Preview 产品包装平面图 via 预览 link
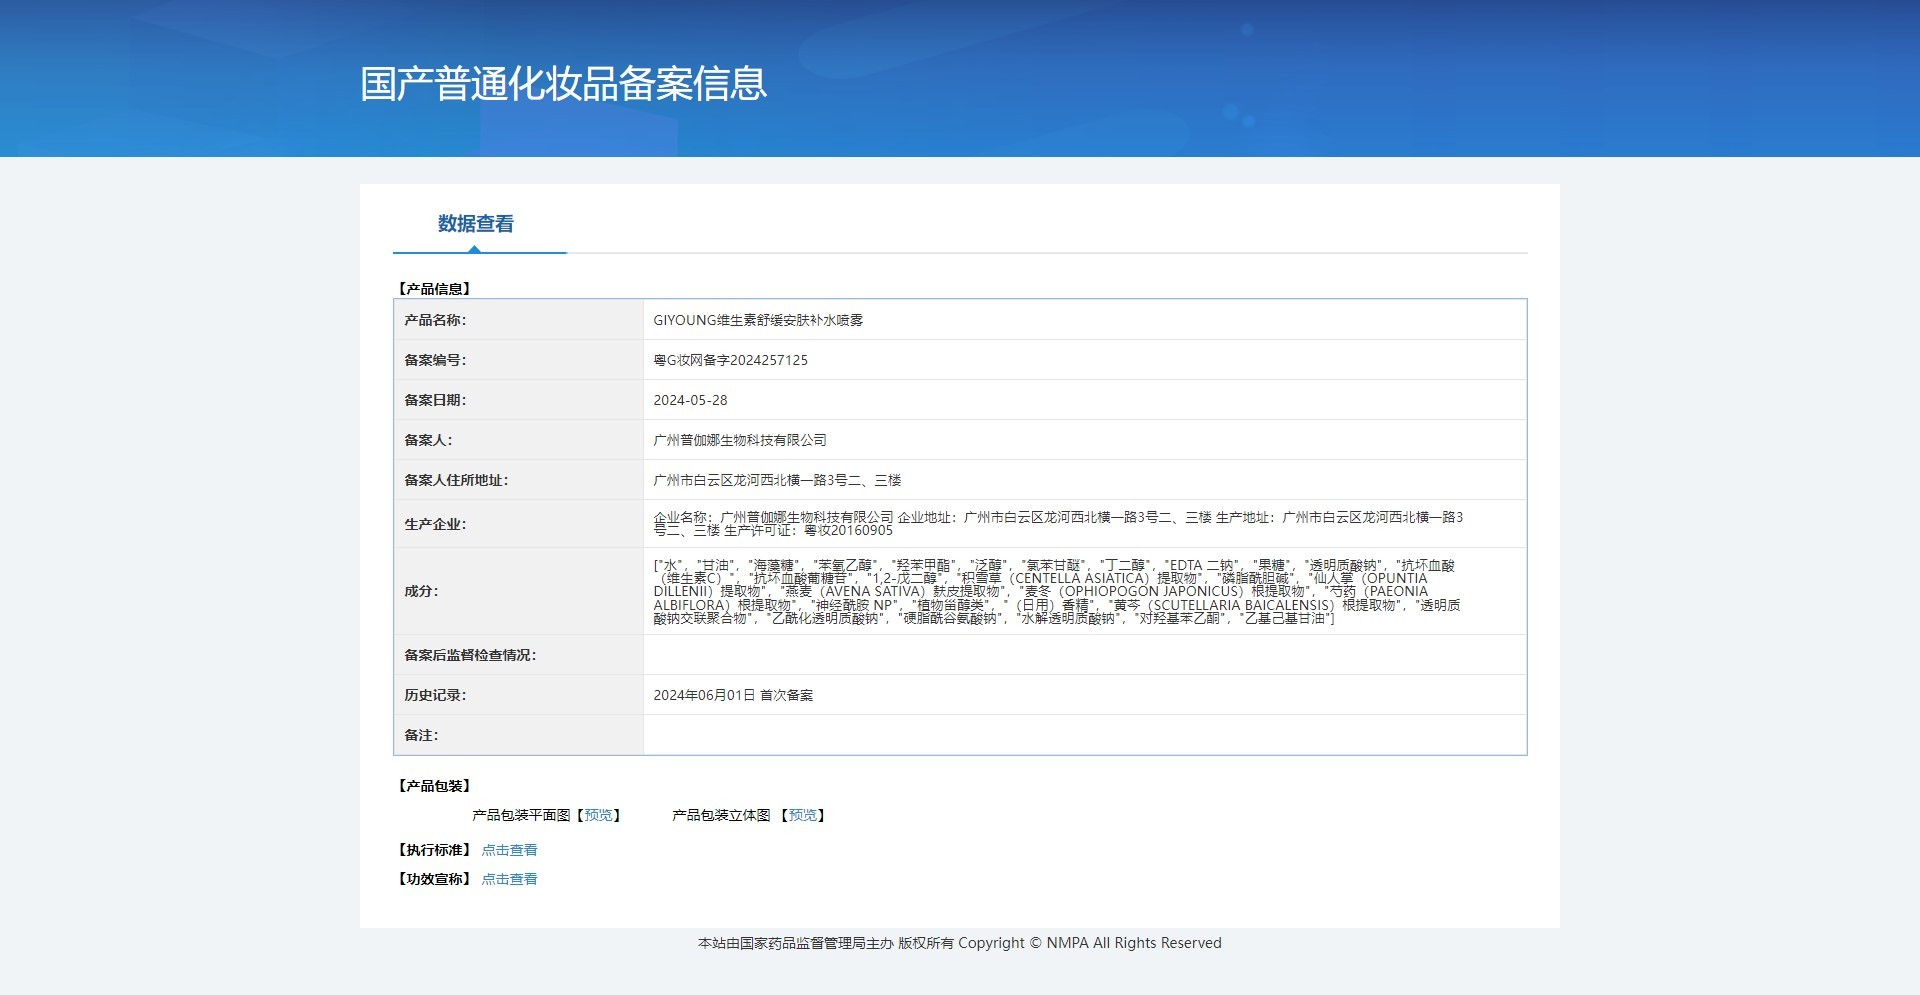 [x=598, y=816]
